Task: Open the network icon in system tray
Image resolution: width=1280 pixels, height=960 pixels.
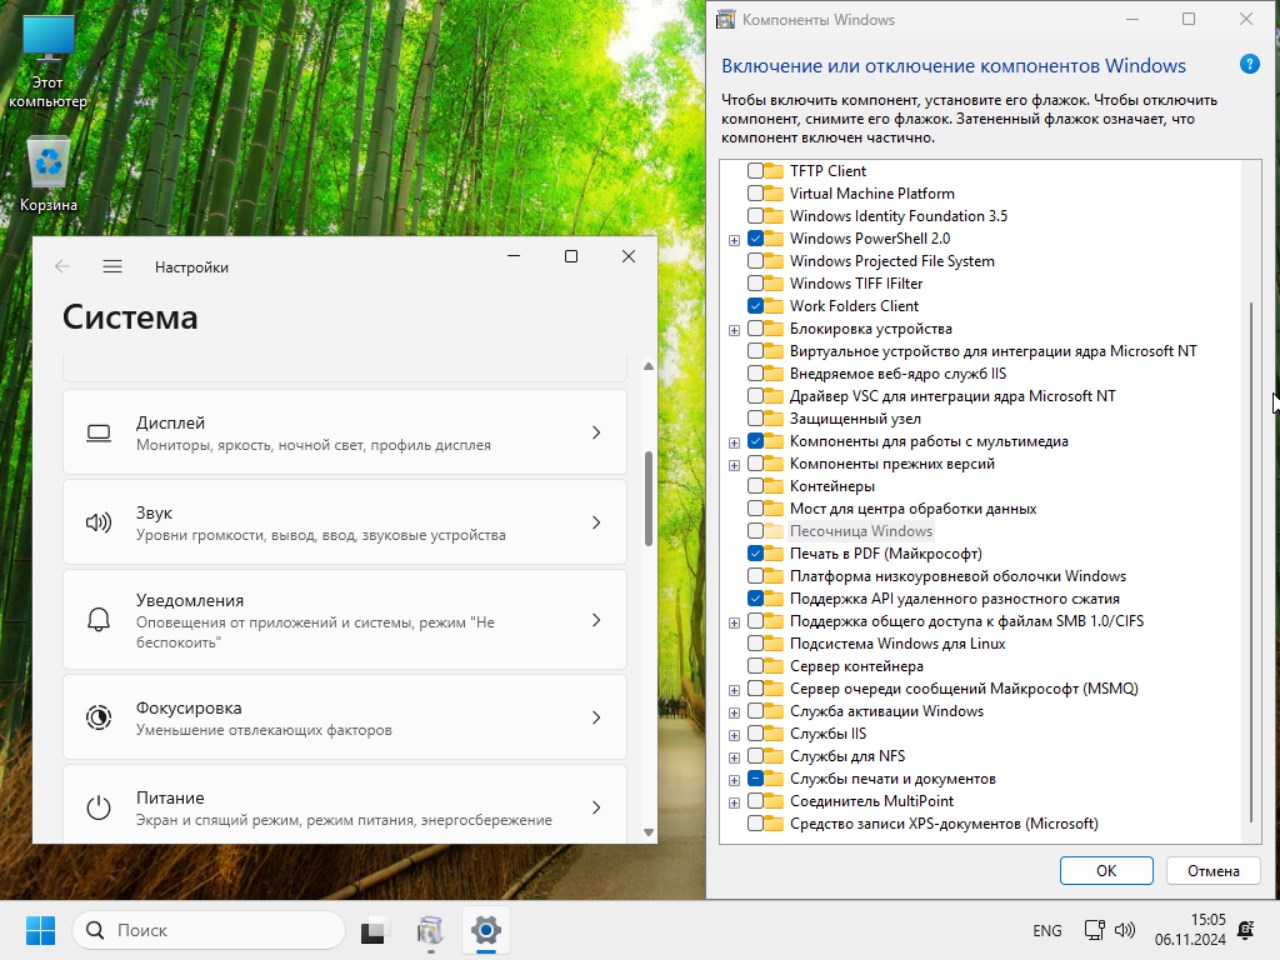Action: coord(1095,930)
